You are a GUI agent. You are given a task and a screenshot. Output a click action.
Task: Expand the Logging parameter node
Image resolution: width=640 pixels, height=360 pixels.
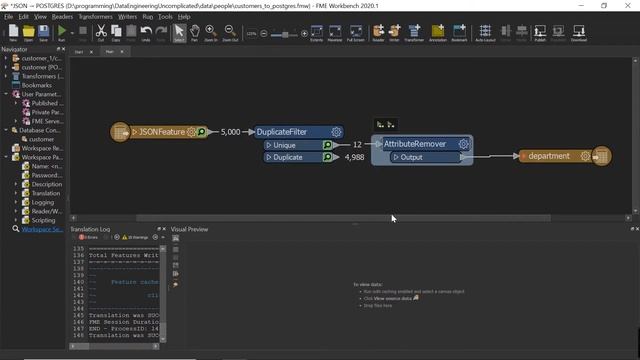click(16, 202)
